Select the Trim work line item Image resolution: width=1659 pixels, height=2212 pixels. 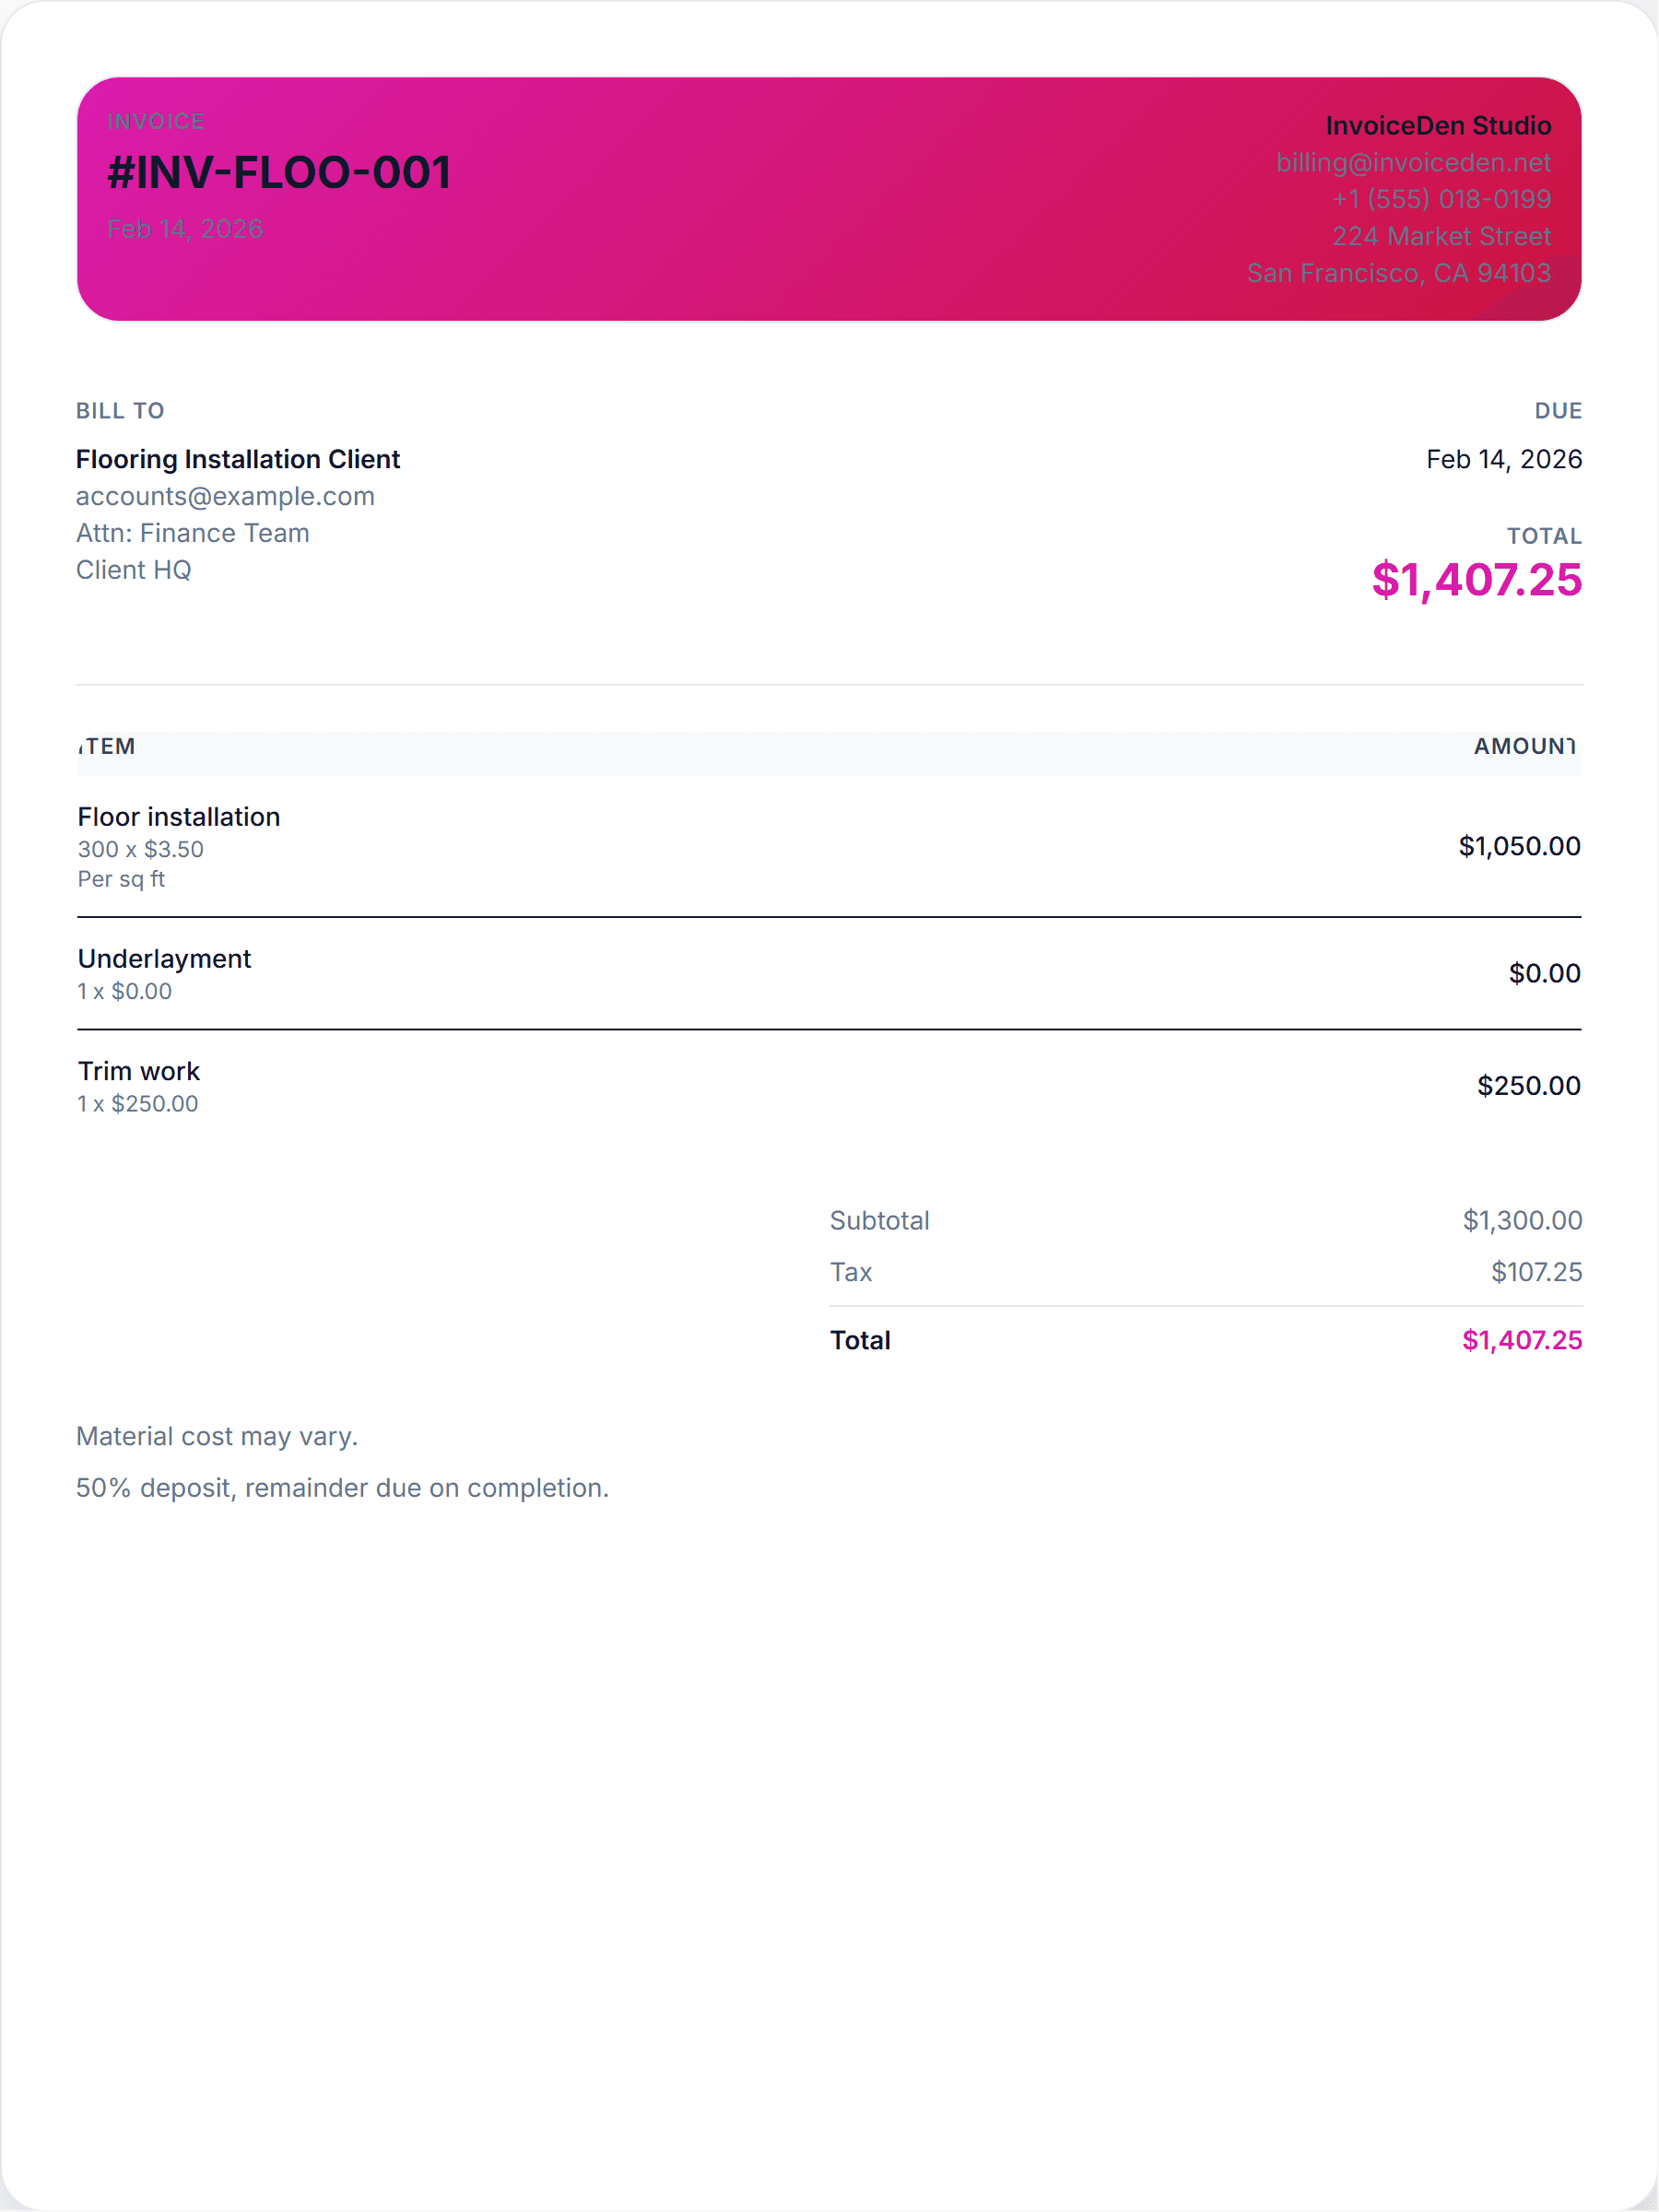pyautogui.click(x=139, y=1071)
